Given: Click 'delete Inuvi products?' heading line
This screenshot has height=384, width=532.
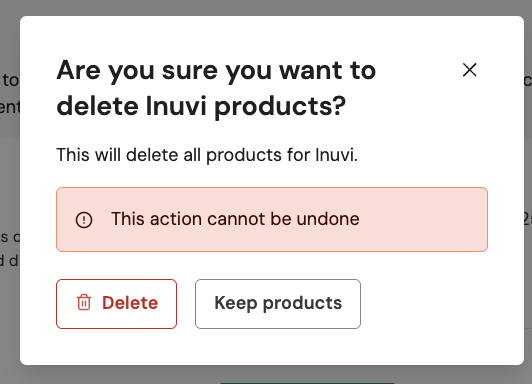Looking at the screenshot, I should click(201, 107).
